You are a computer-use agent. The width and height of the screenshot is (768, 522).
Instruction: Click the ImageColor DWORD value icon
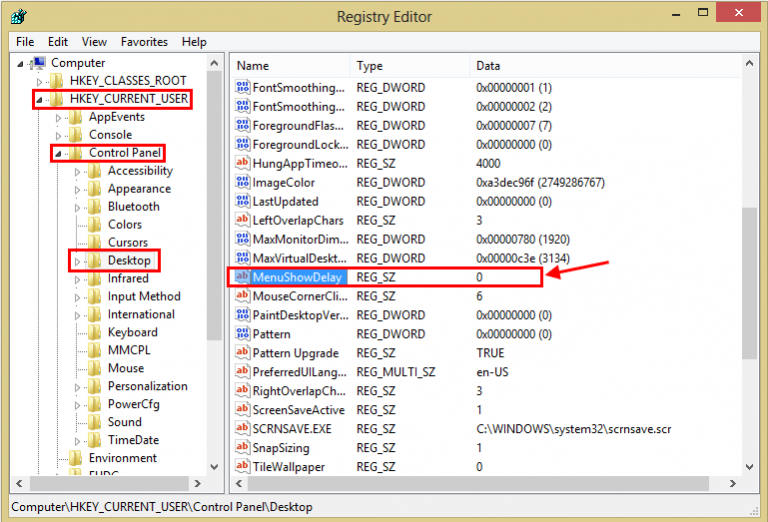(x=242, y=183)
